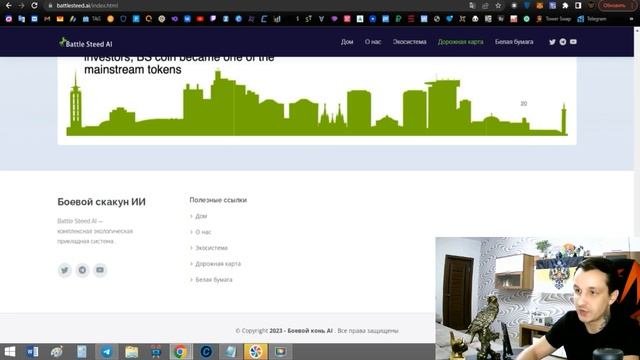Click the round Twitter icon in footer
This screenshot has width=640, height=360.
(x=64, y=270)
